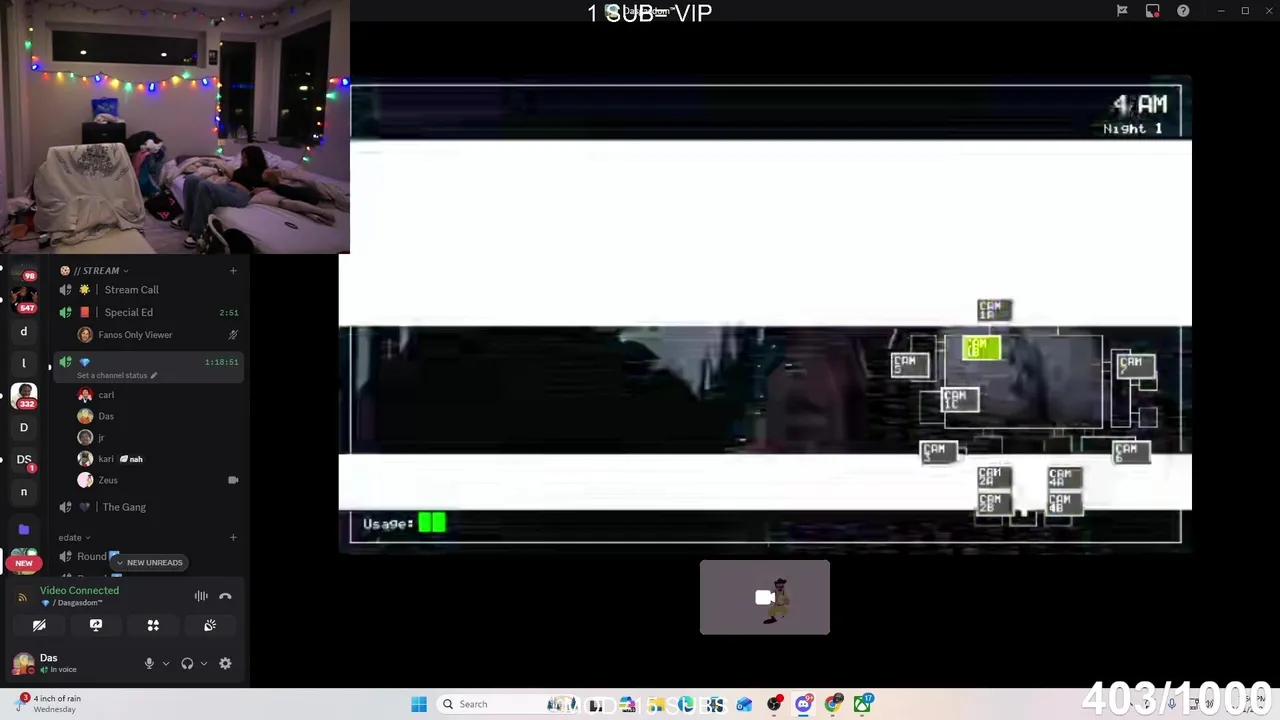1280x720 pixels.
Task: Collapse the // STREAM category
Action: (97, 270)
